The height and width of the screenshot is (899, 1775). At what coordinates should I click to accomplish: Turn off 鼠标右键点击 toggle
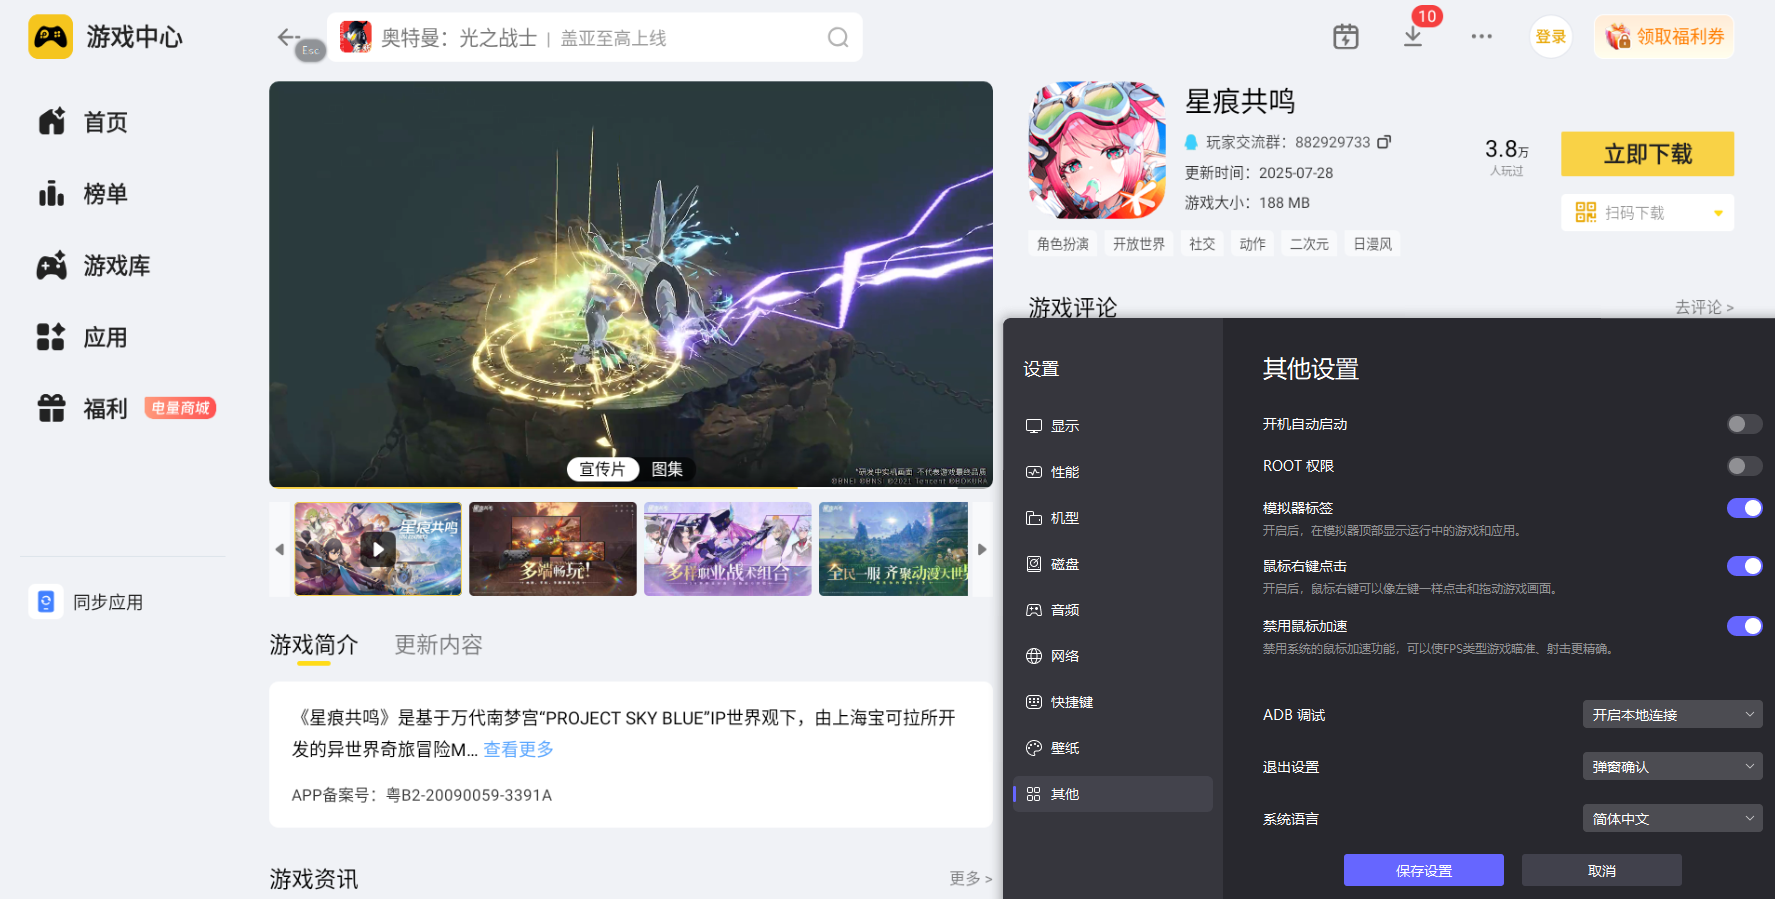1744,566
